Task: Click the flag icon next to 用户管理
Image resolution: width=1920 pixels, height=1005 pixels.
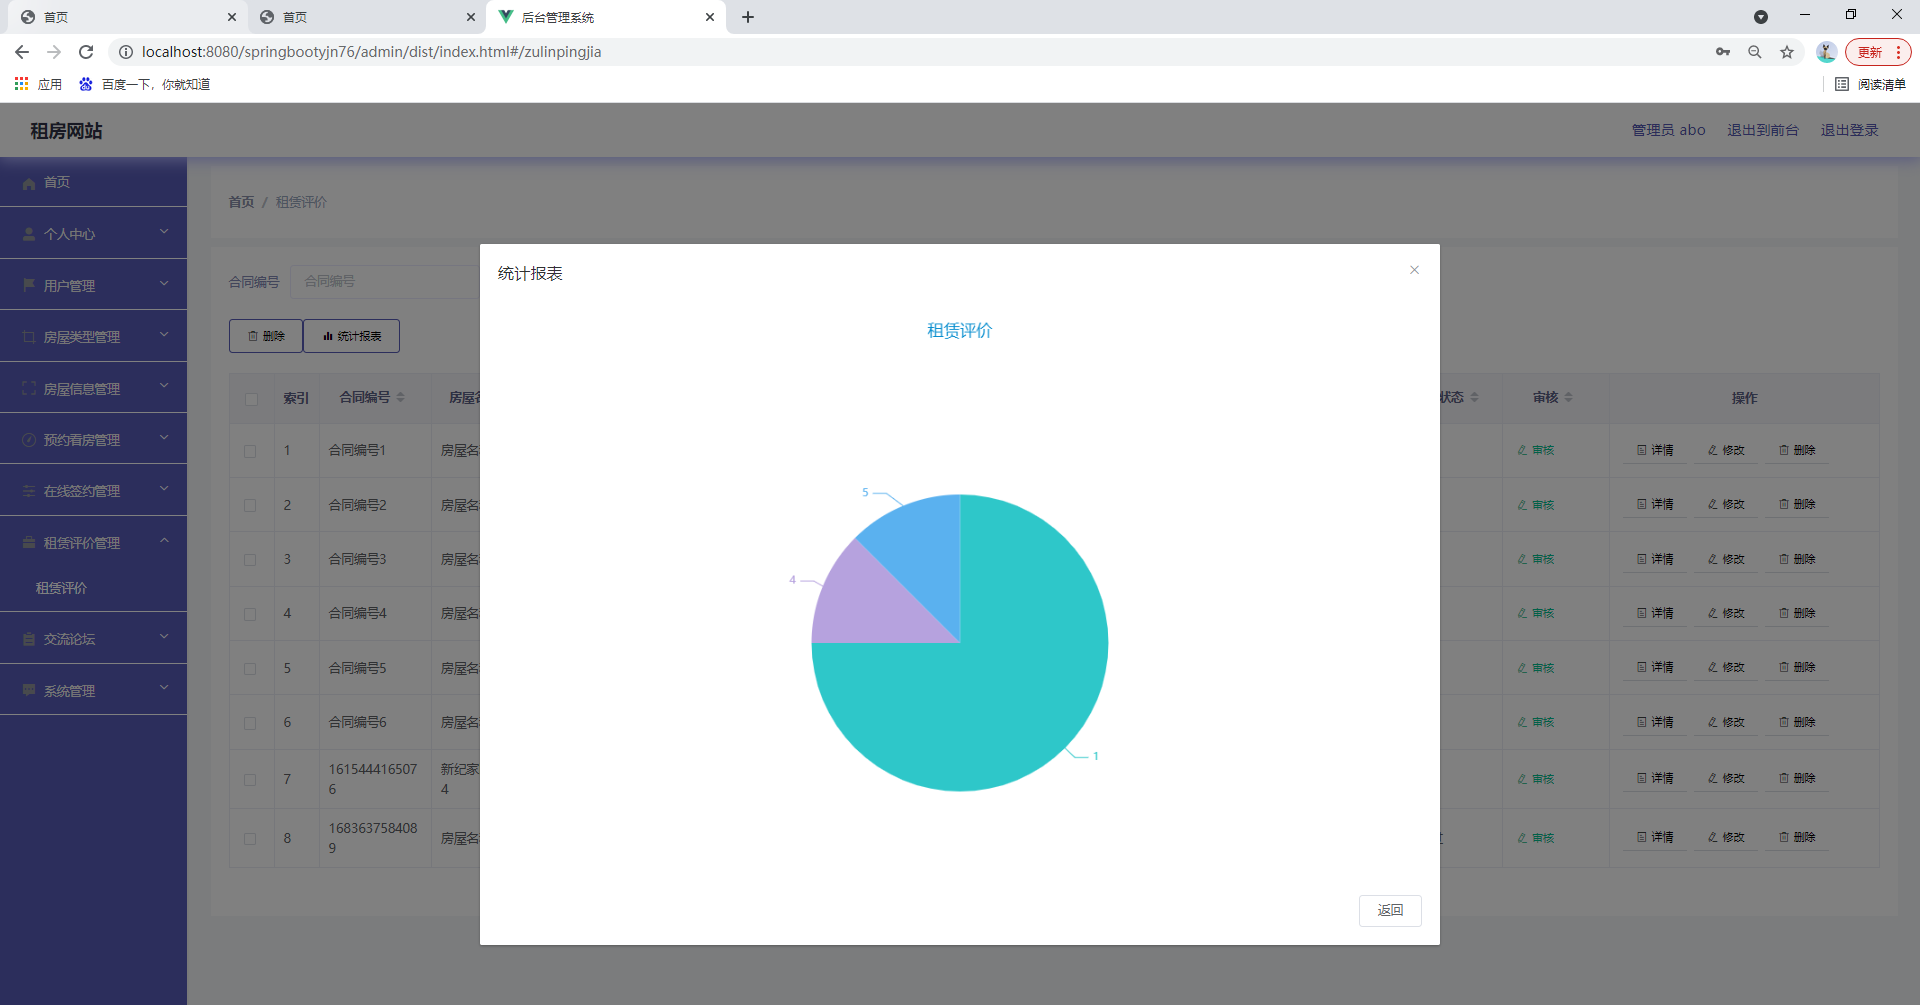Action: click(27, 284)
